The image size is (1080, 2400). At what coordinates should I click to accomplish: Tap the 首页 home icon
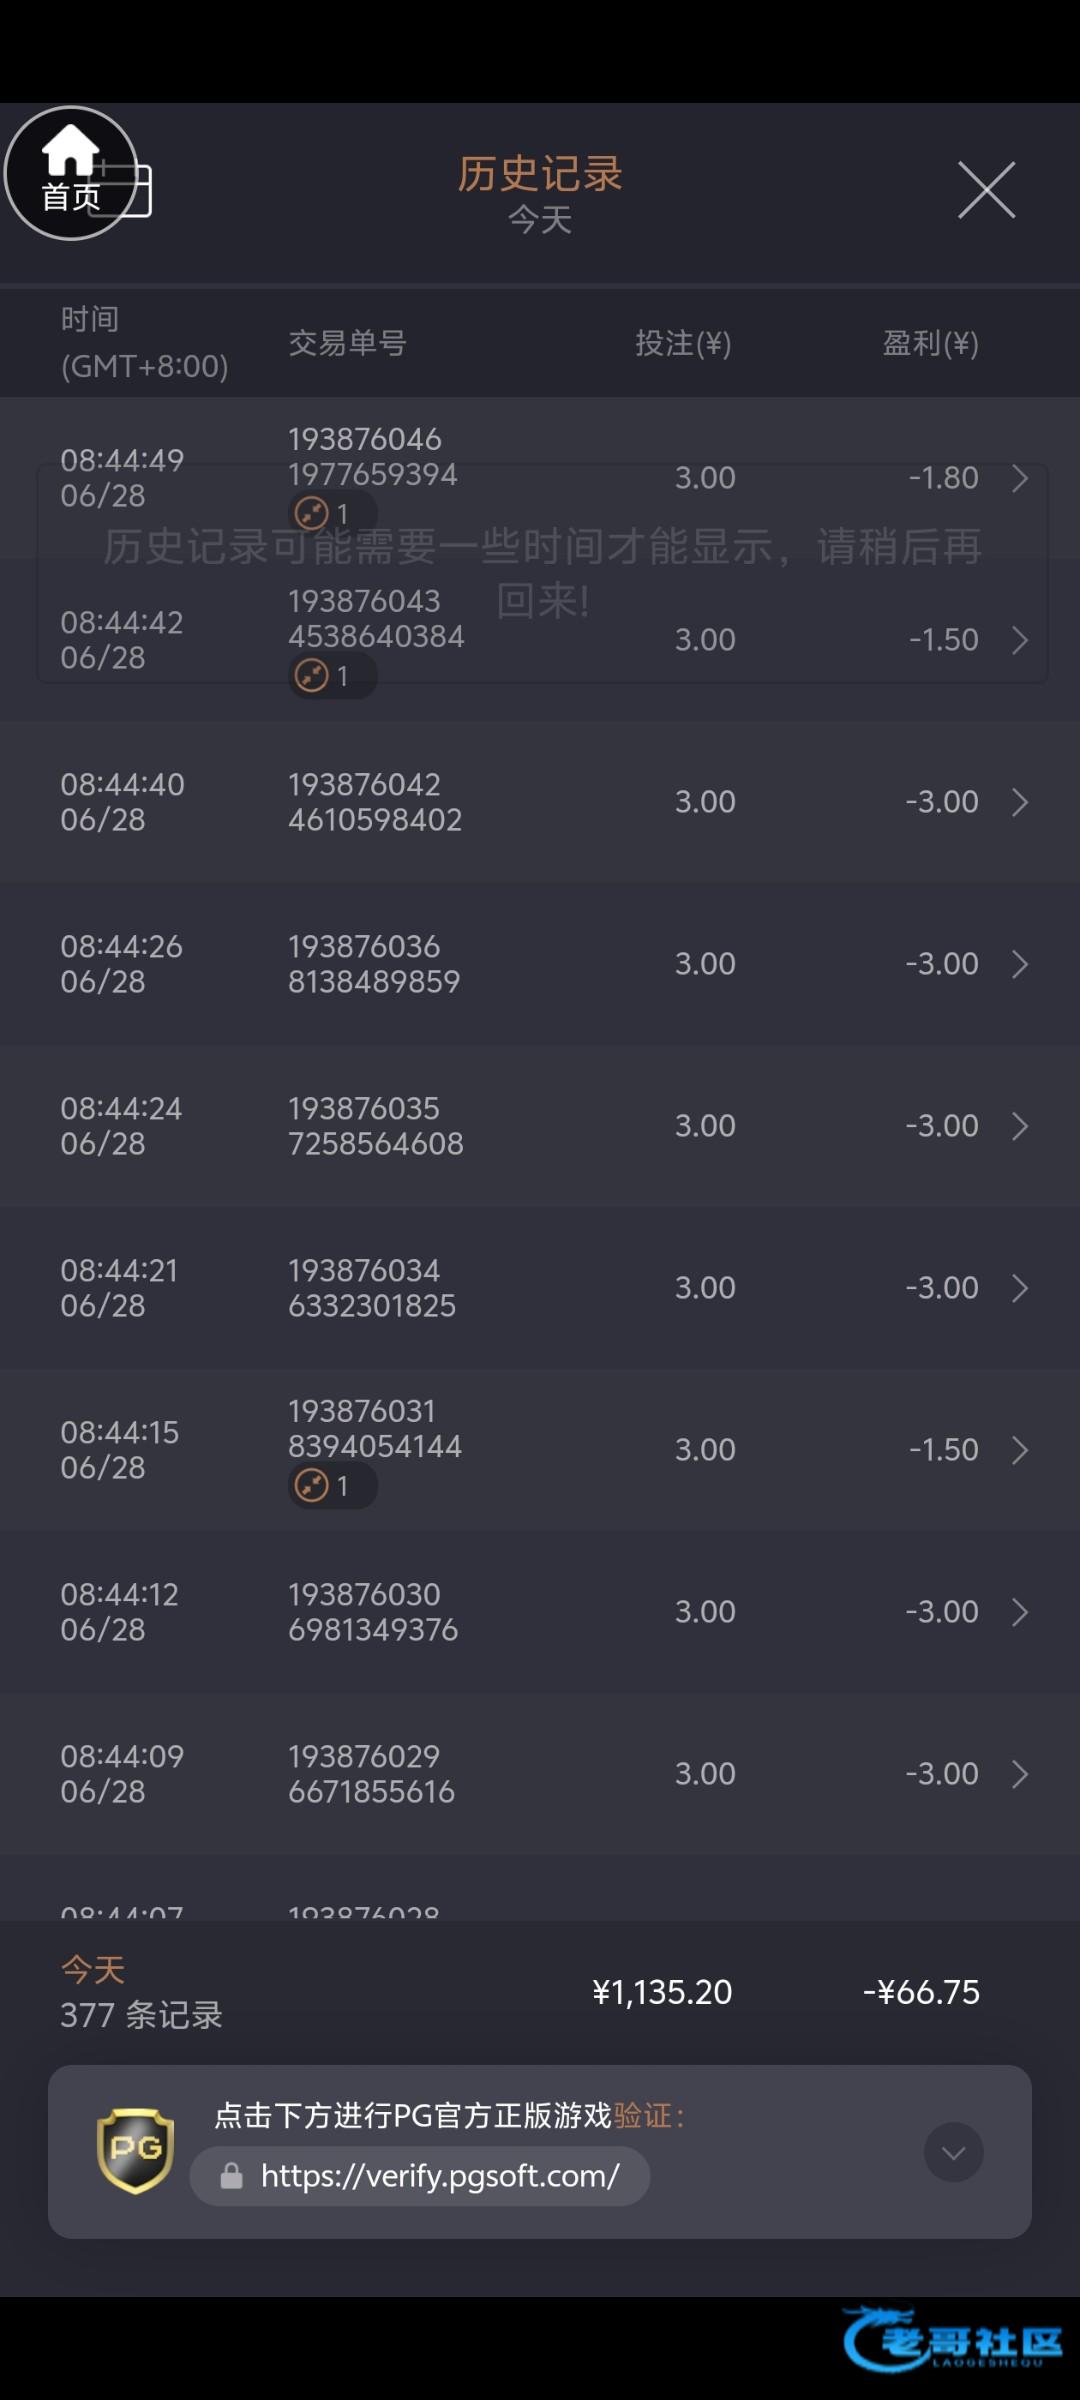pyautogui.click(x=71, y=173)
